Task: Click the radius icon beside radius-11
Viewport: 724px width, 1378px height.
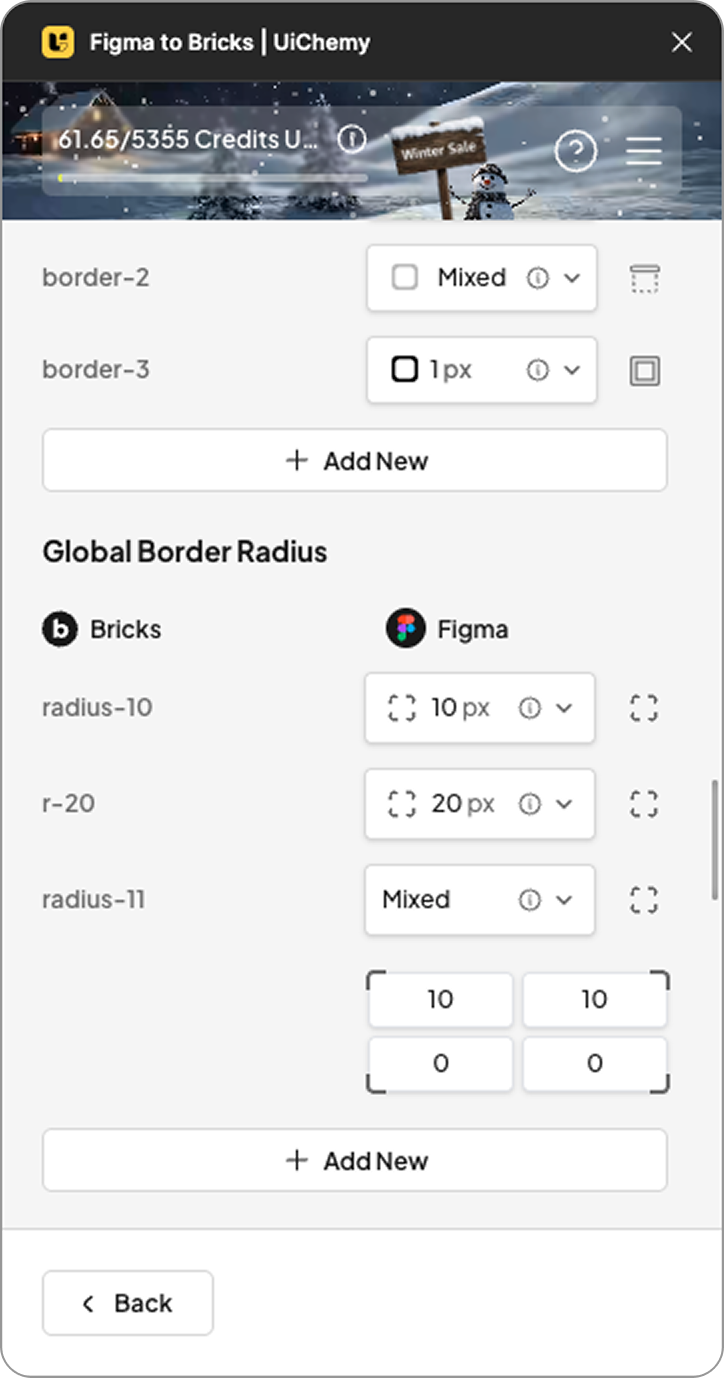Action: pyautogui.click(x=643, y=900)
